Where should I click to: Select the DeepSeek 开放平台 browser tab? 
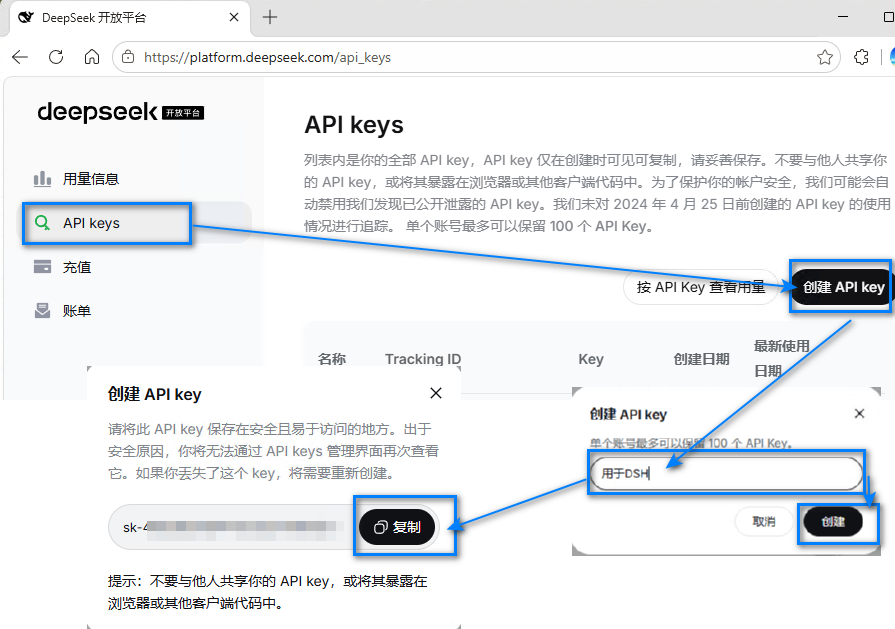point(130,18)
